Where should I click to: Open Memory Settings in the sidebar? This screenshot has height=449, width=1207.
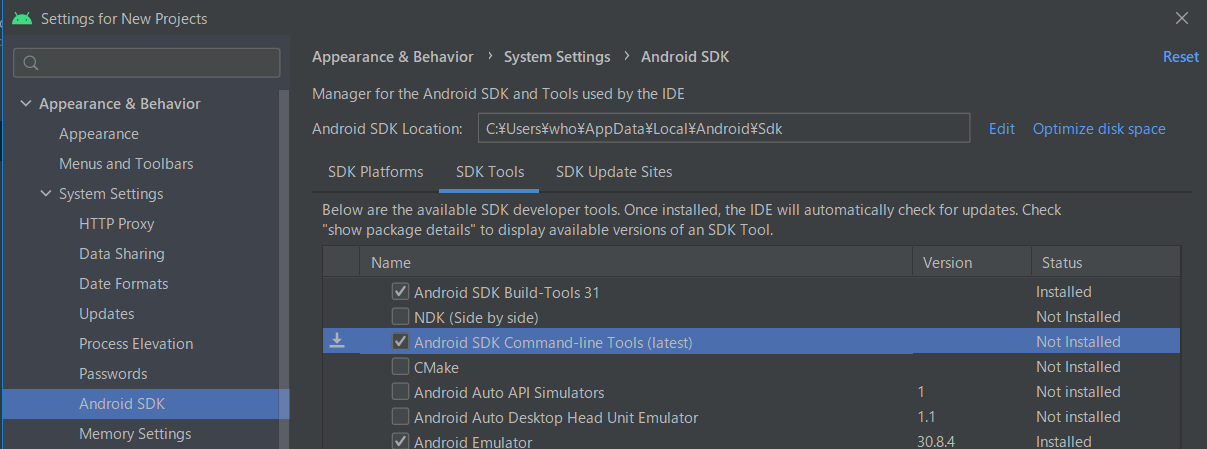click(x=135, y=434)
